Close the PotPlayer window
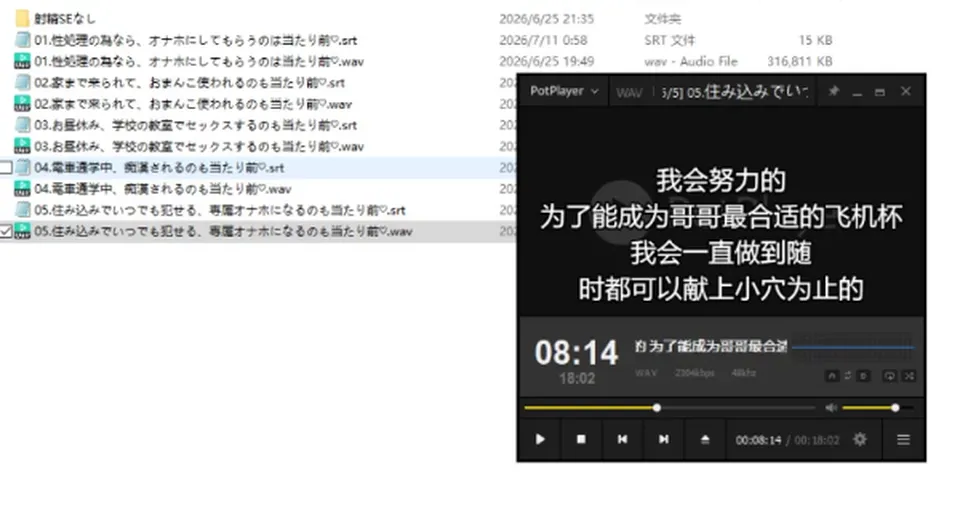Image resolution: width=960 pixels, height=523 pixels. click(906, 91)
